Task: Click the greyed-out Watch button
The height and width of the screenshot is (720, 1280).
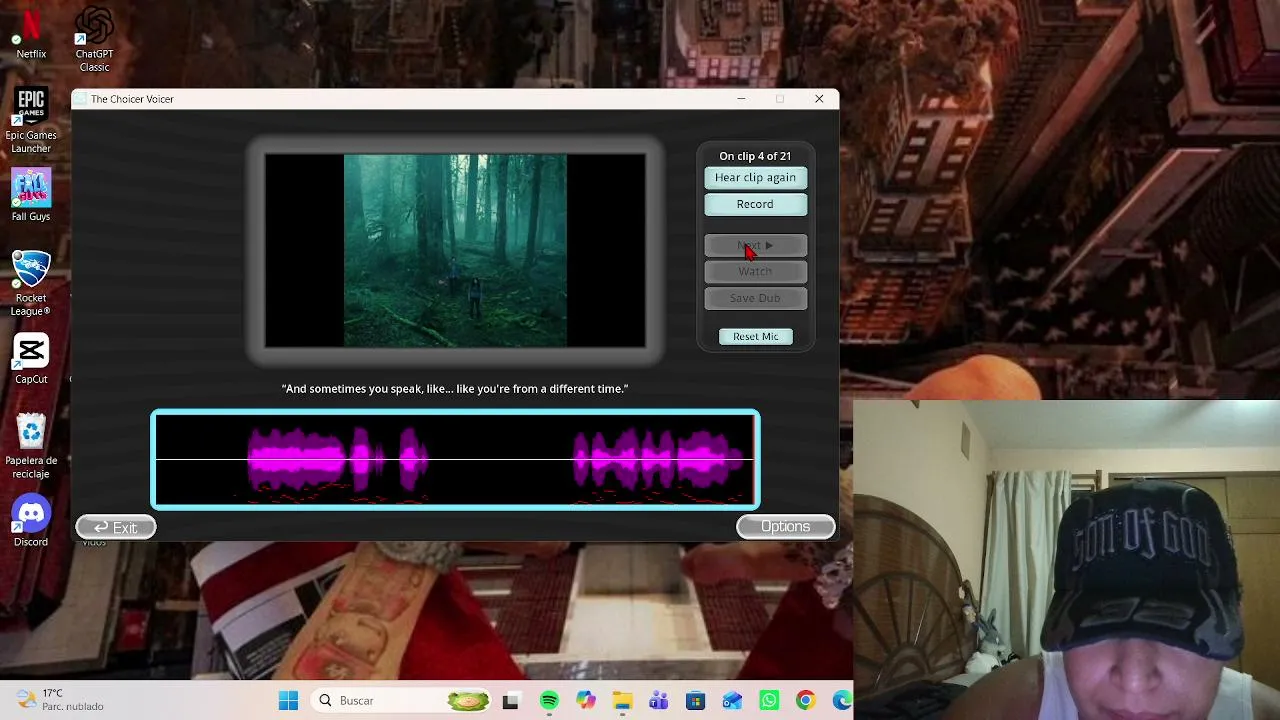Action: pyautogui.click(x=755, y=272)
